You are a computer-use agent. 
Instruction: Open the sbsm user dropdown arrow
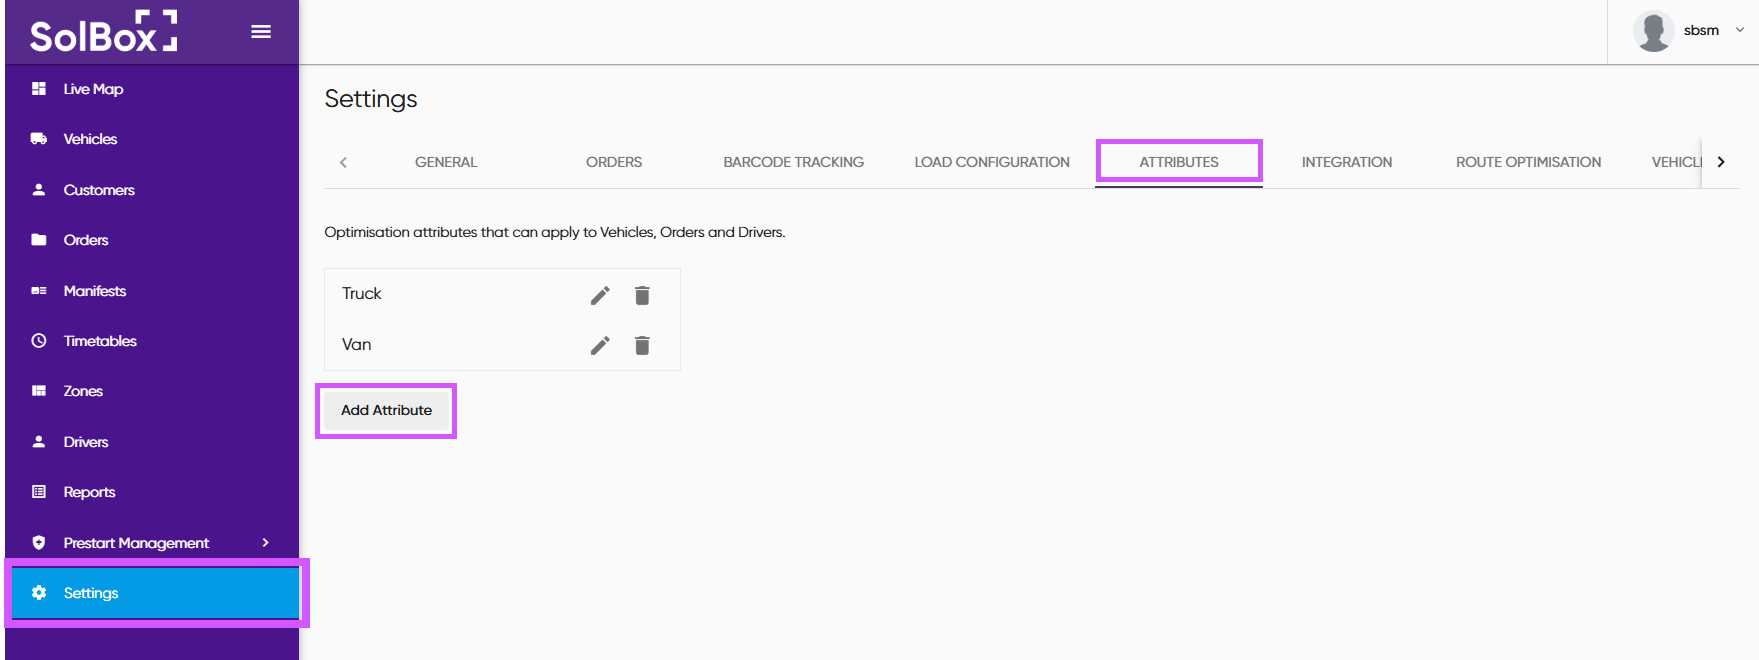click(x=1740, y=30)
